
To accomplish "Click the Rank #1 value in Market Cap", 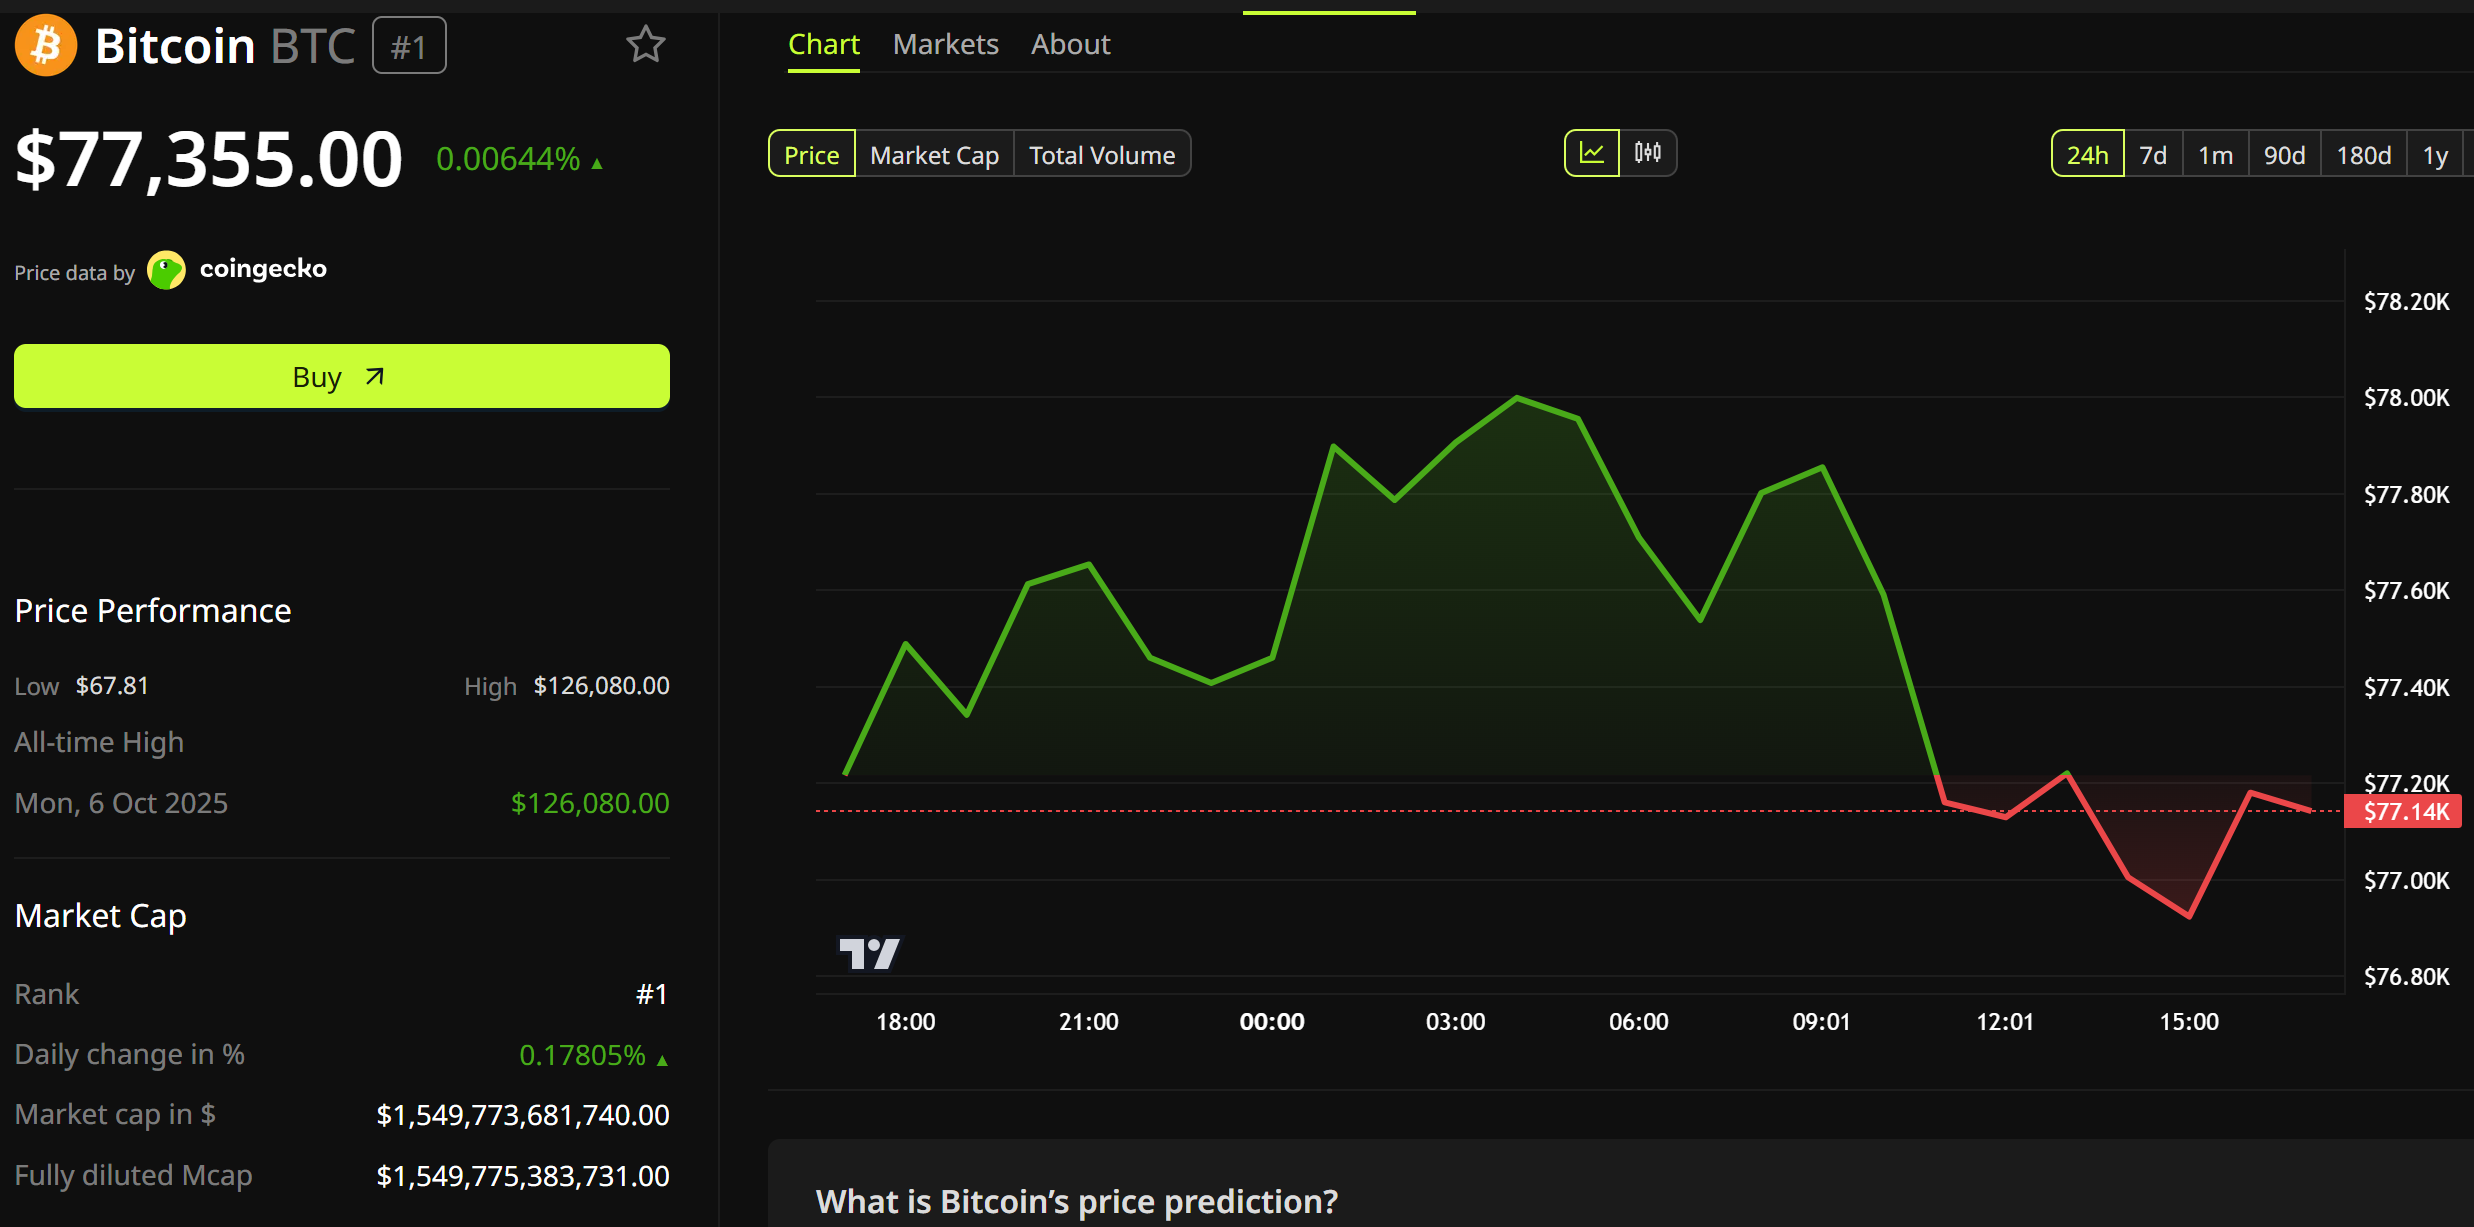I will (652, 994).
